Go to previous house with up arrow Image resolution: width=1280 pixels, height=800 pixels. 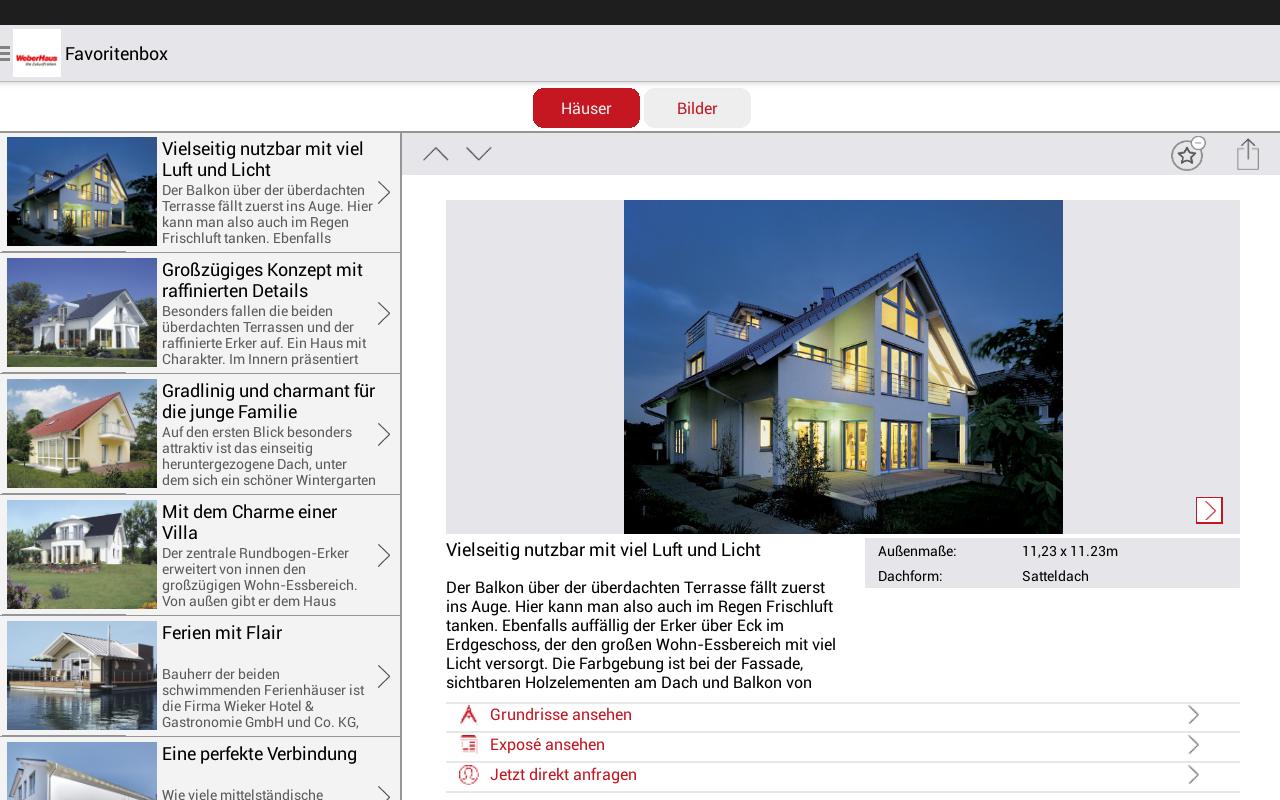click(435, 154)
